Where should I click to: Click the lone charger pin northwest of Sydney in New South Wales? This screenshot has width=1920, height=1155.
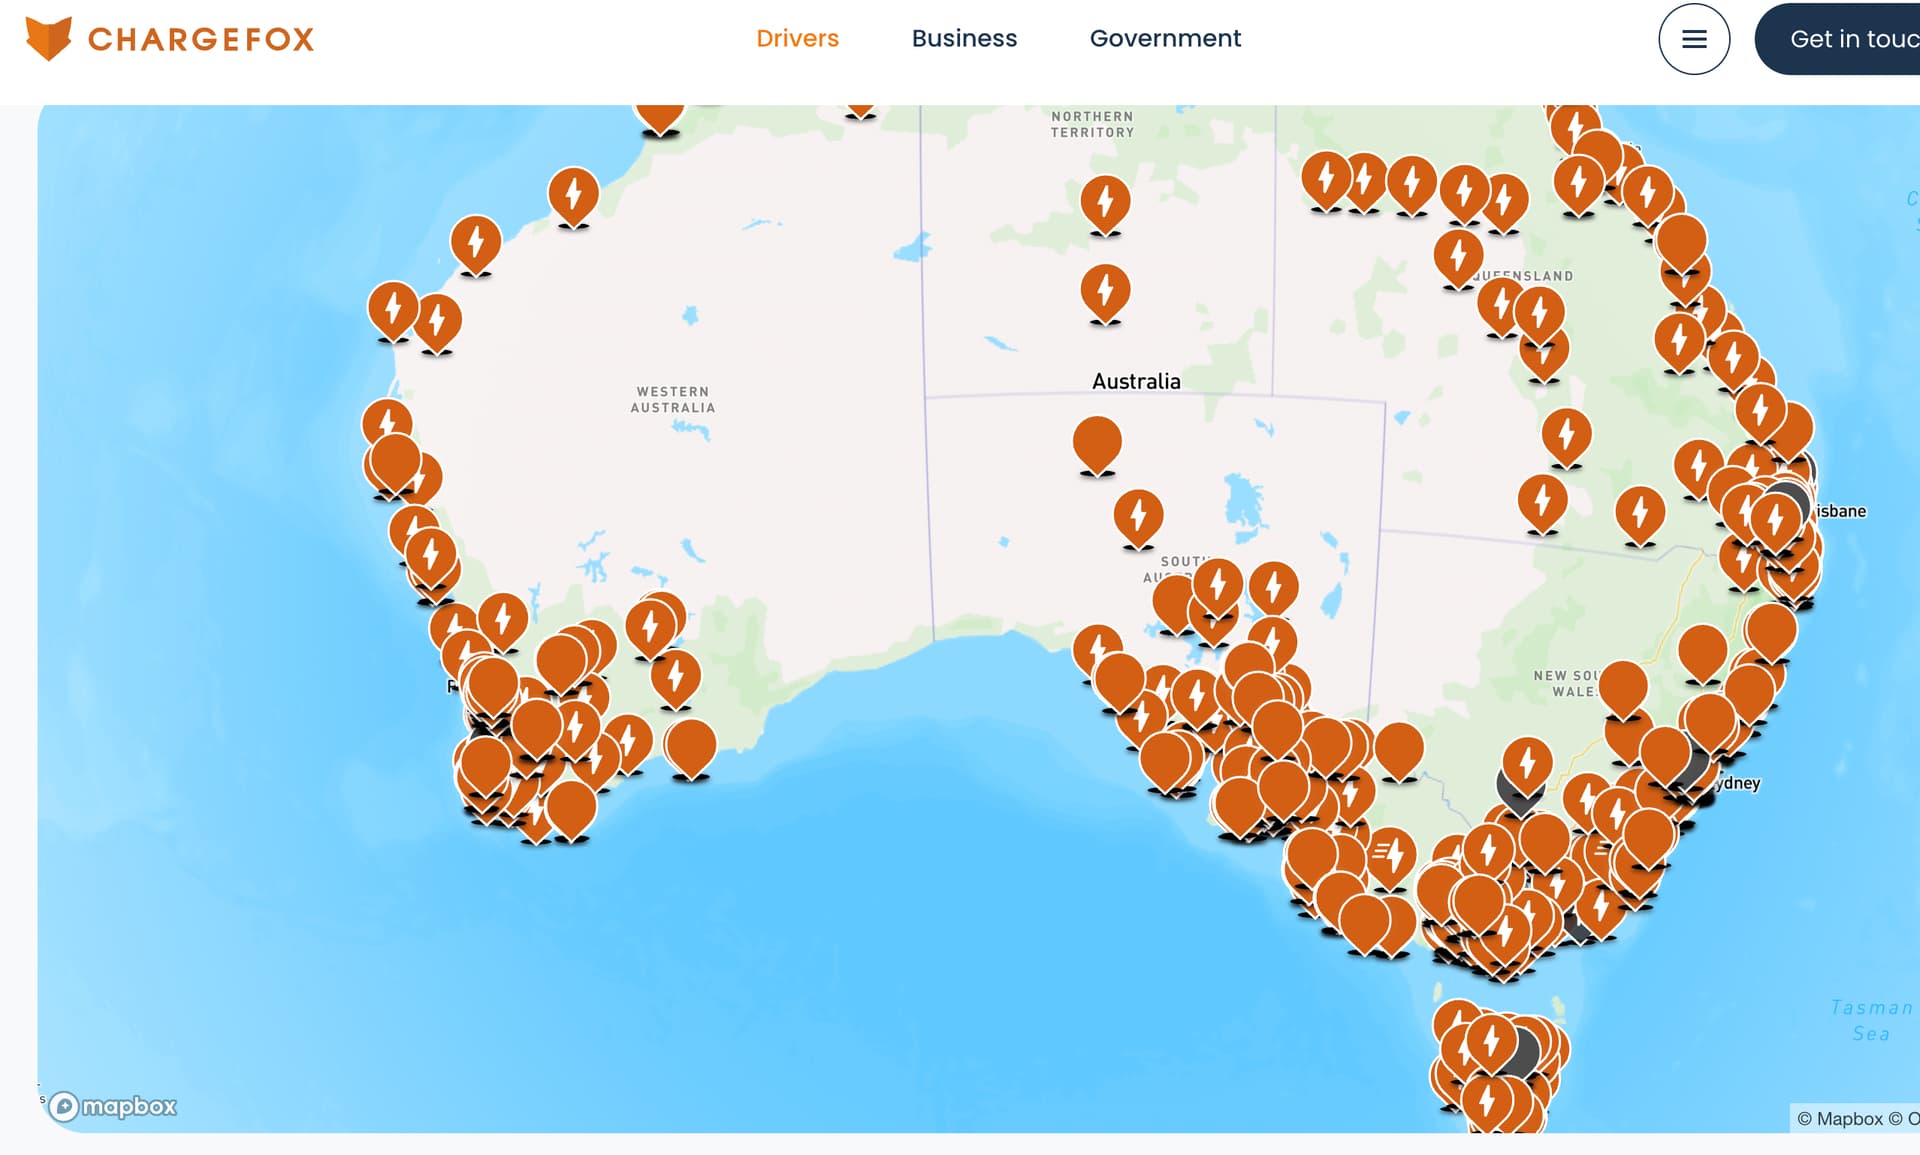pyautogui.click(x=1527, y=763)
